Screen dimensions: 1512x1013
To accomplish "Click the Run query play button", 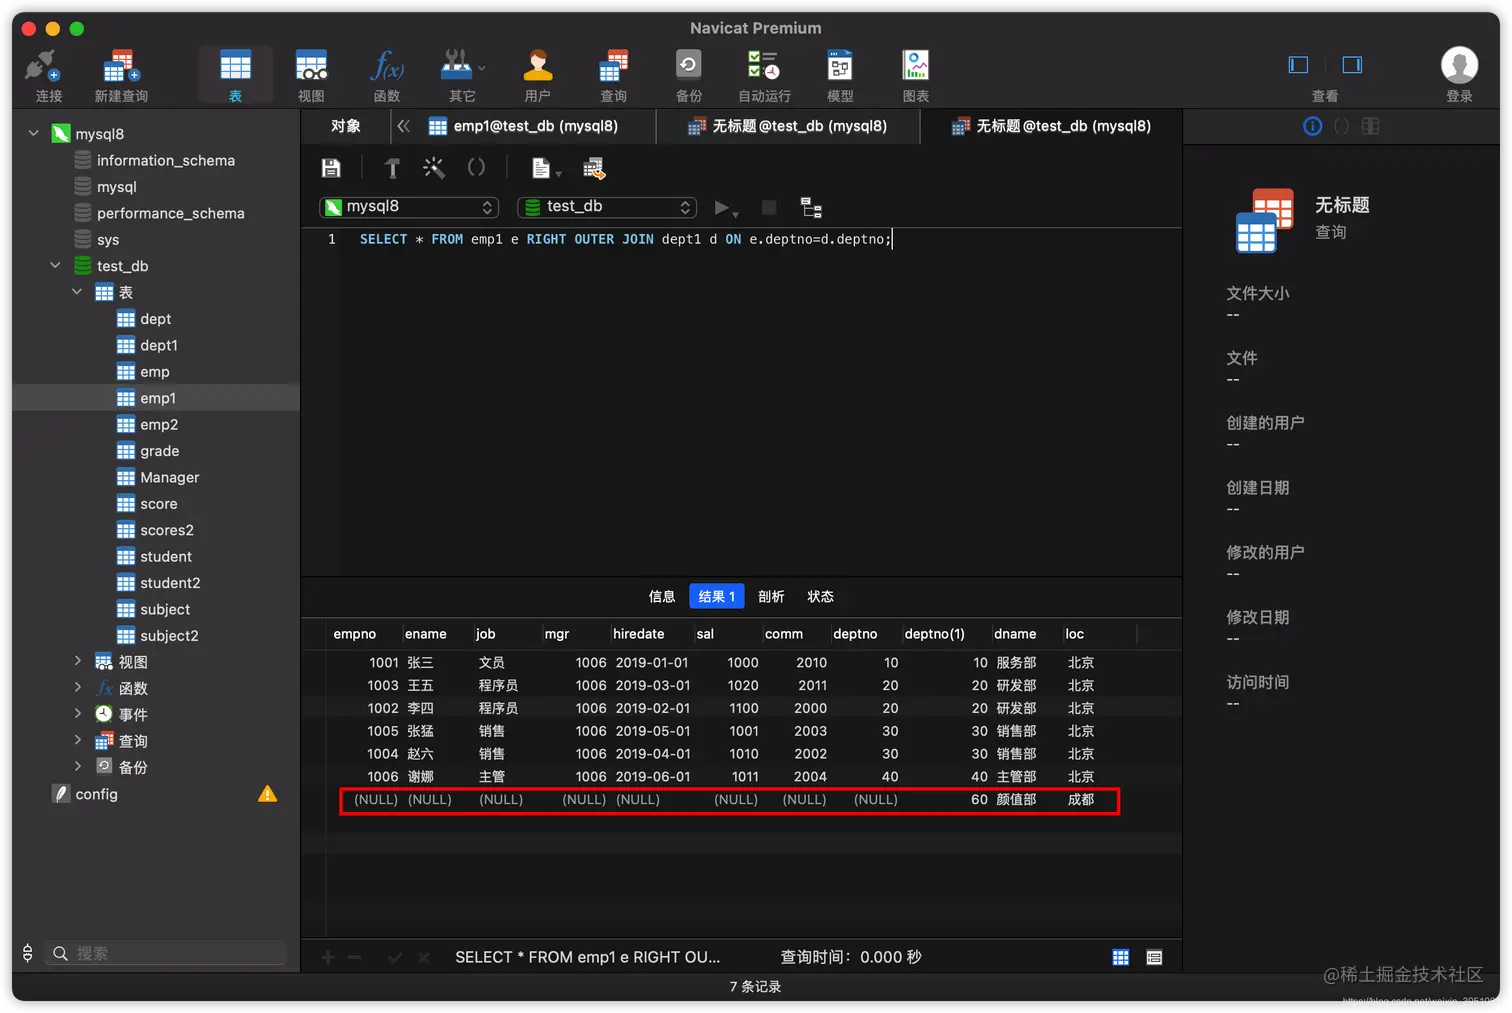I will click(x=724, y=208).
